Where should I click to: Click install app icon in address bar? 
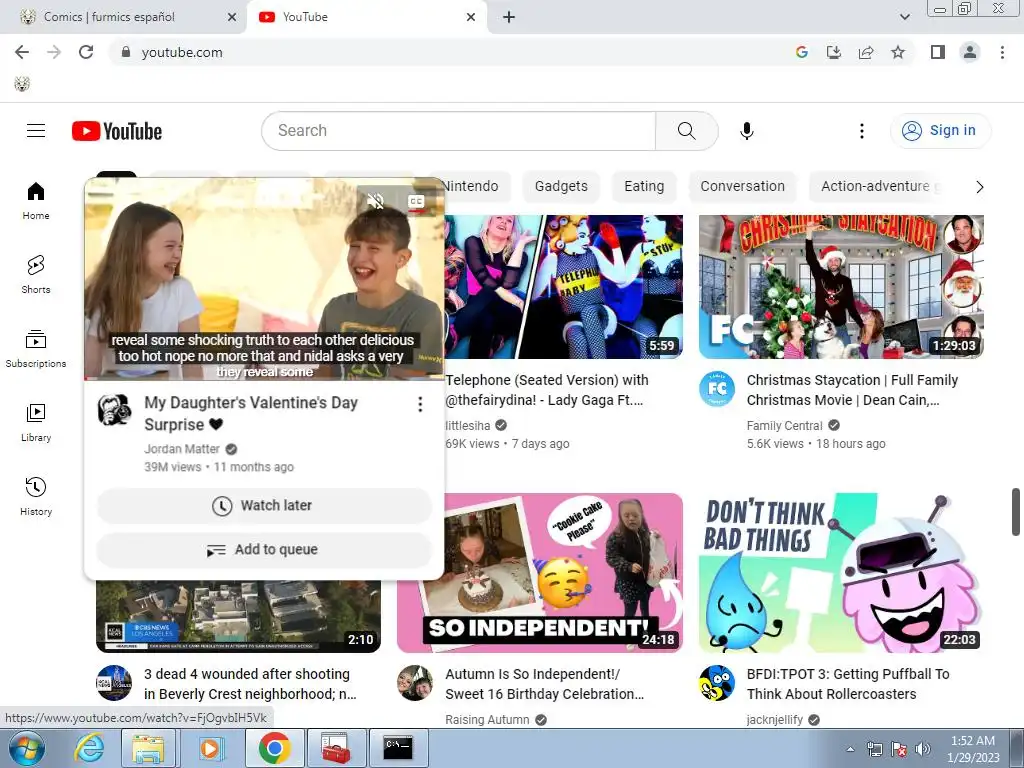click(834, 52)
